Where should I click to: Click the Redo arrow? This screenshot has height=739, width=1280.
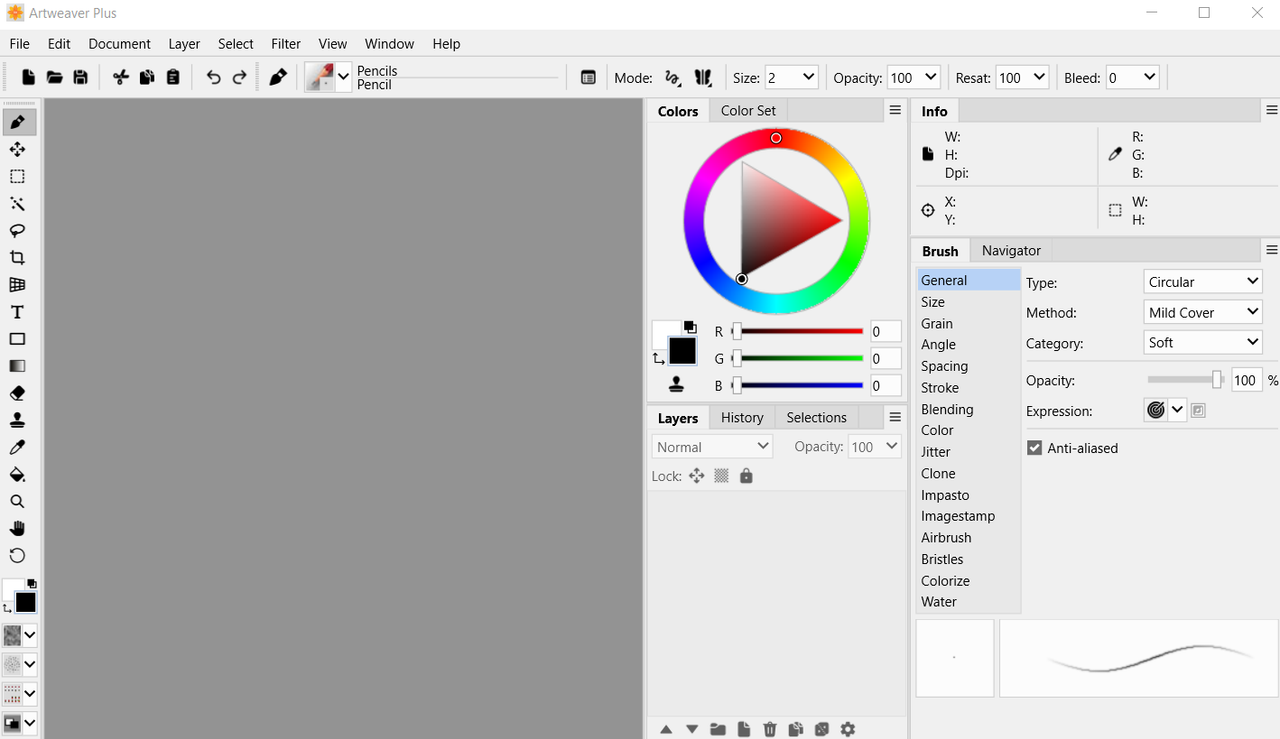tap(239, 77)
